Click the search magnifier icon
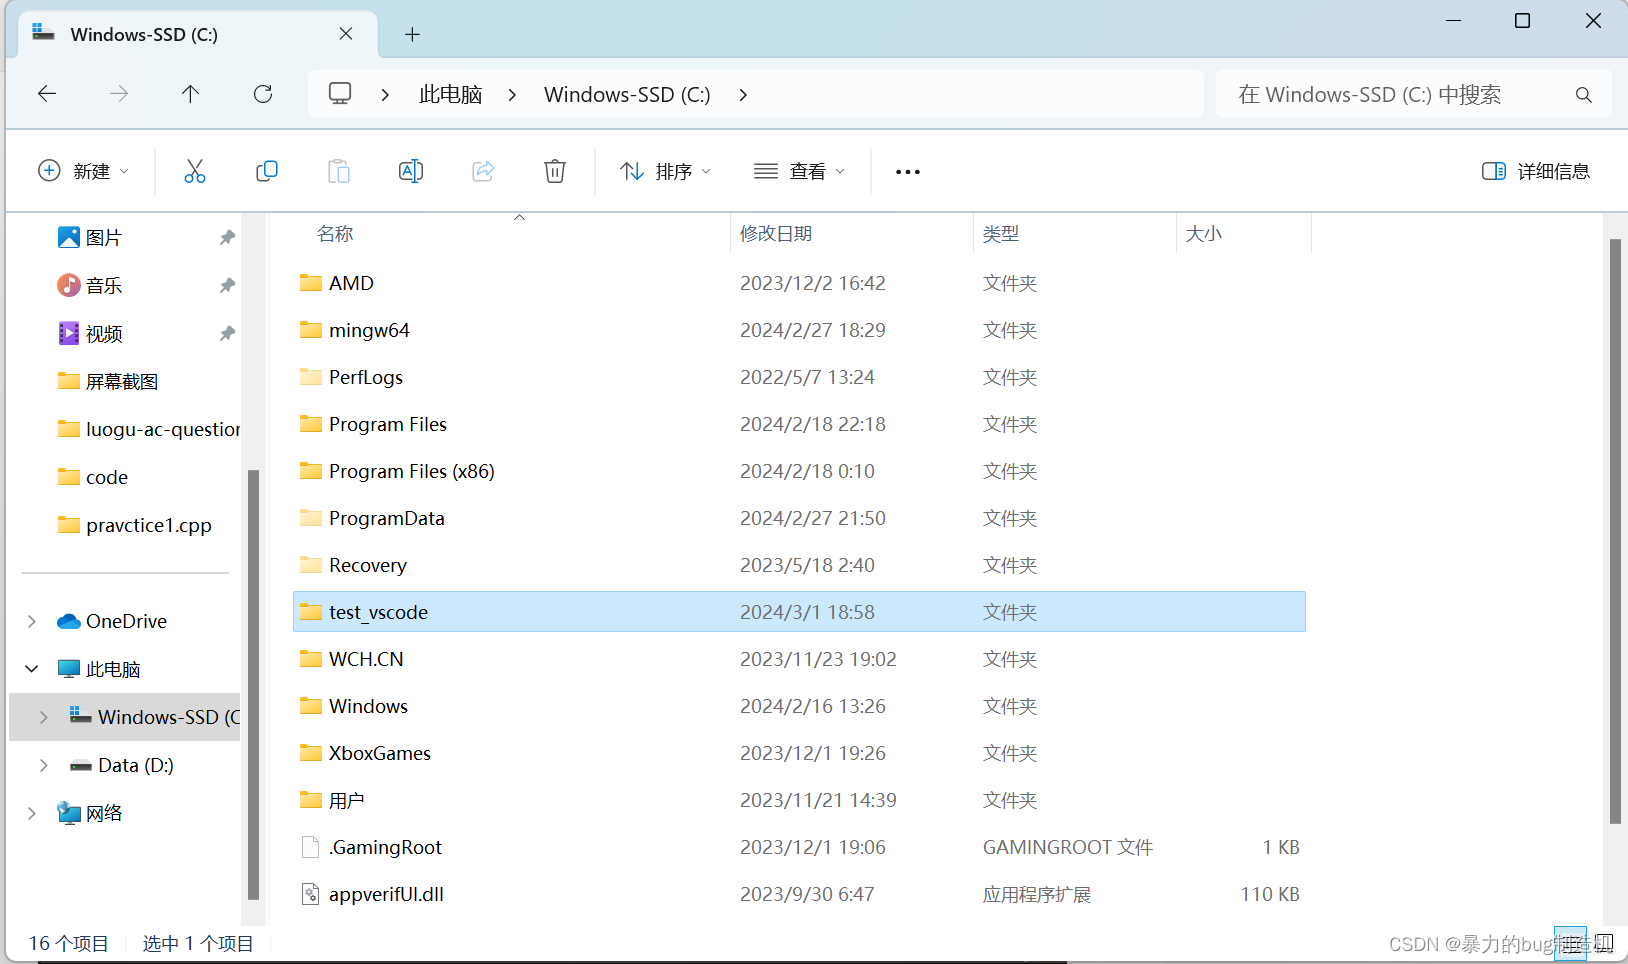 click(x=1583, y=95)
